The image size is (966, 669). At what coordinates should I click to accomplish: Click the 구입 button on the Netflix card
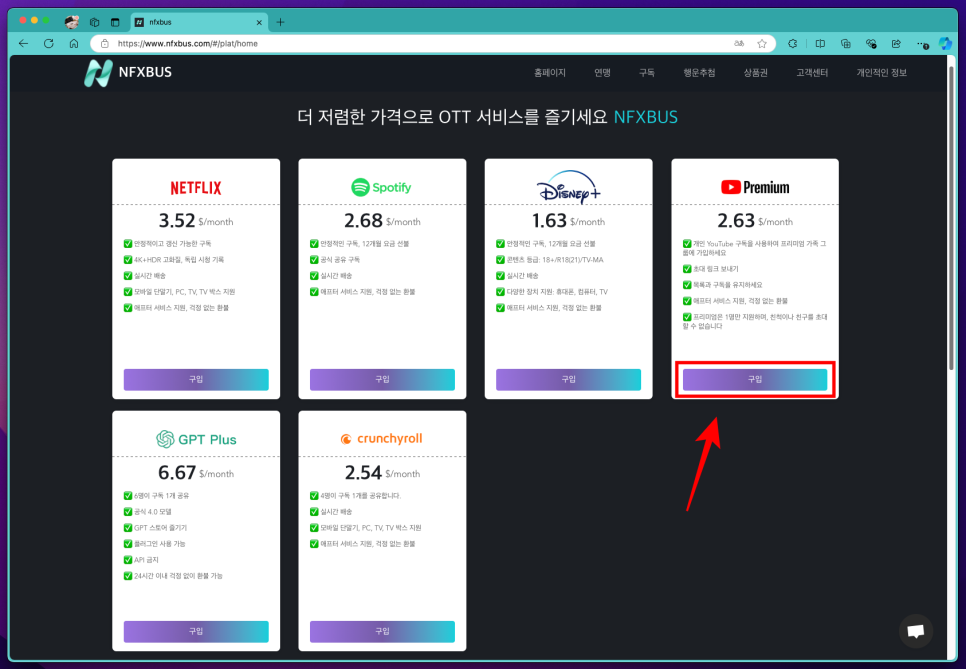pyautogui.click(x=196, y=379)
